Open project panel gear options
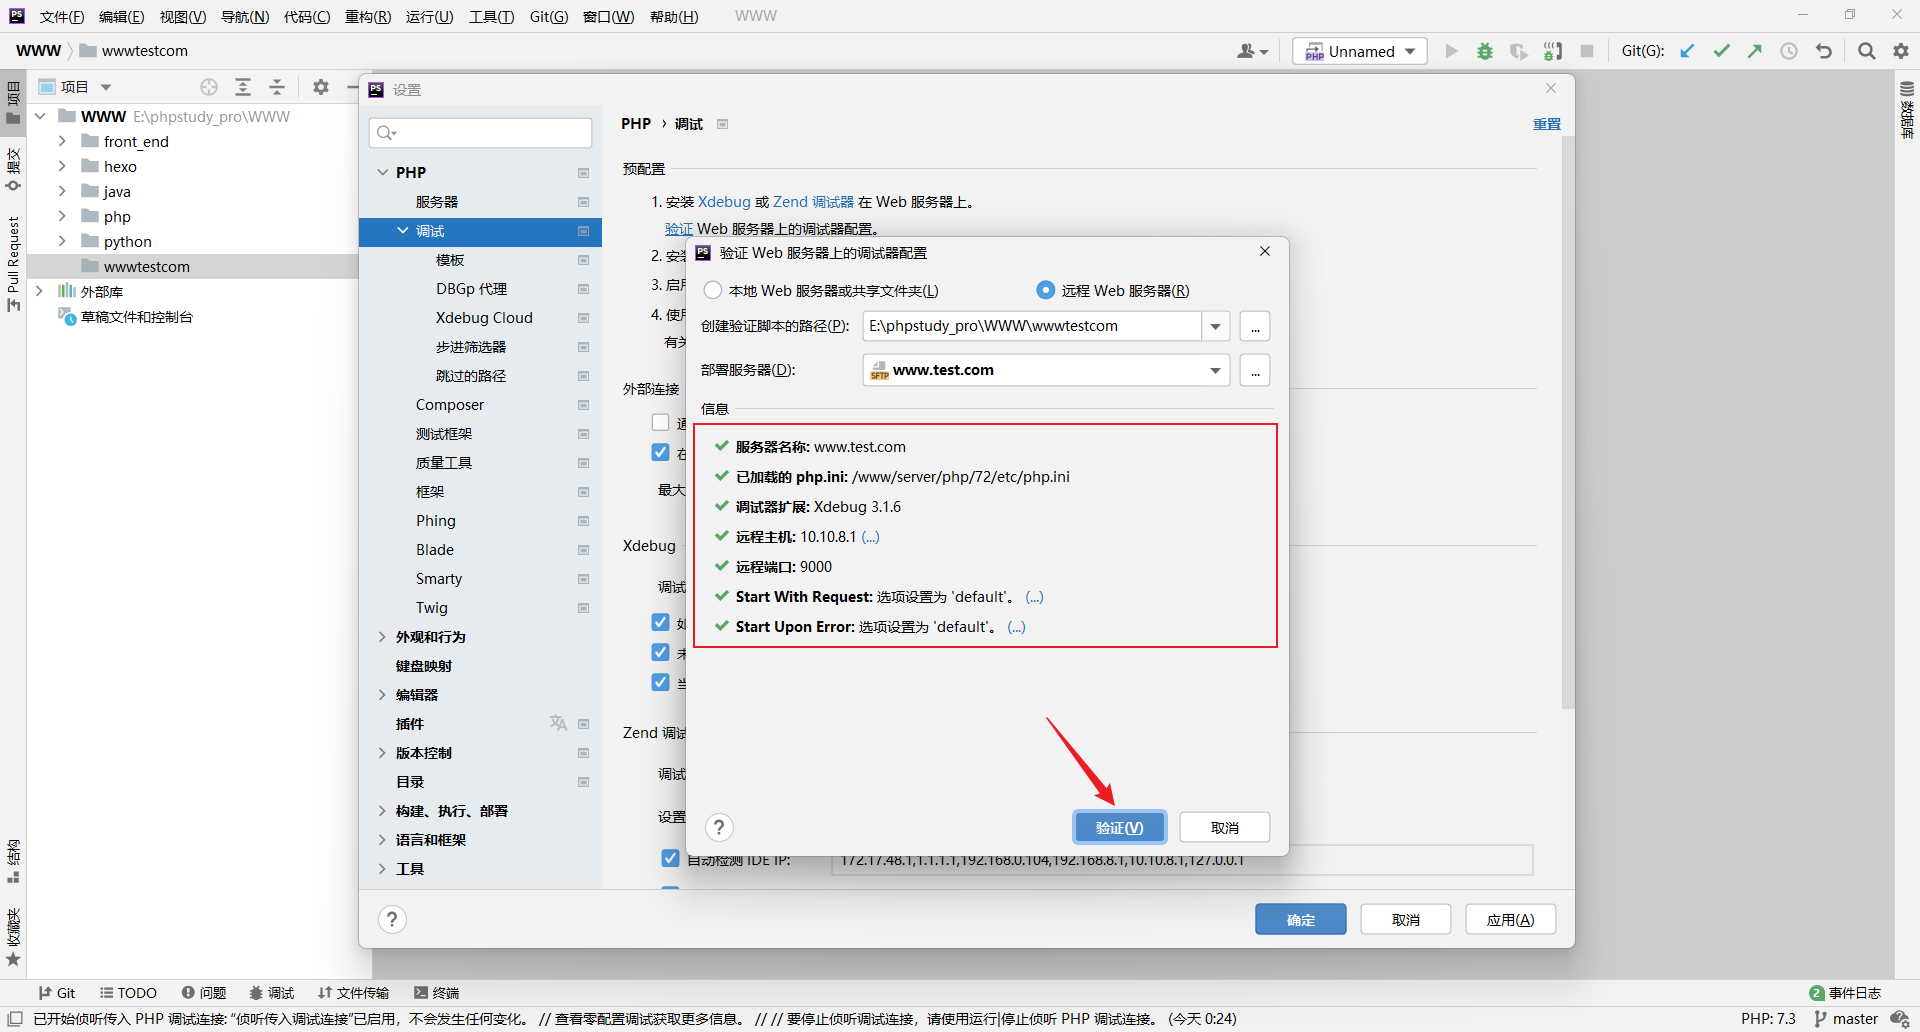 321,87
